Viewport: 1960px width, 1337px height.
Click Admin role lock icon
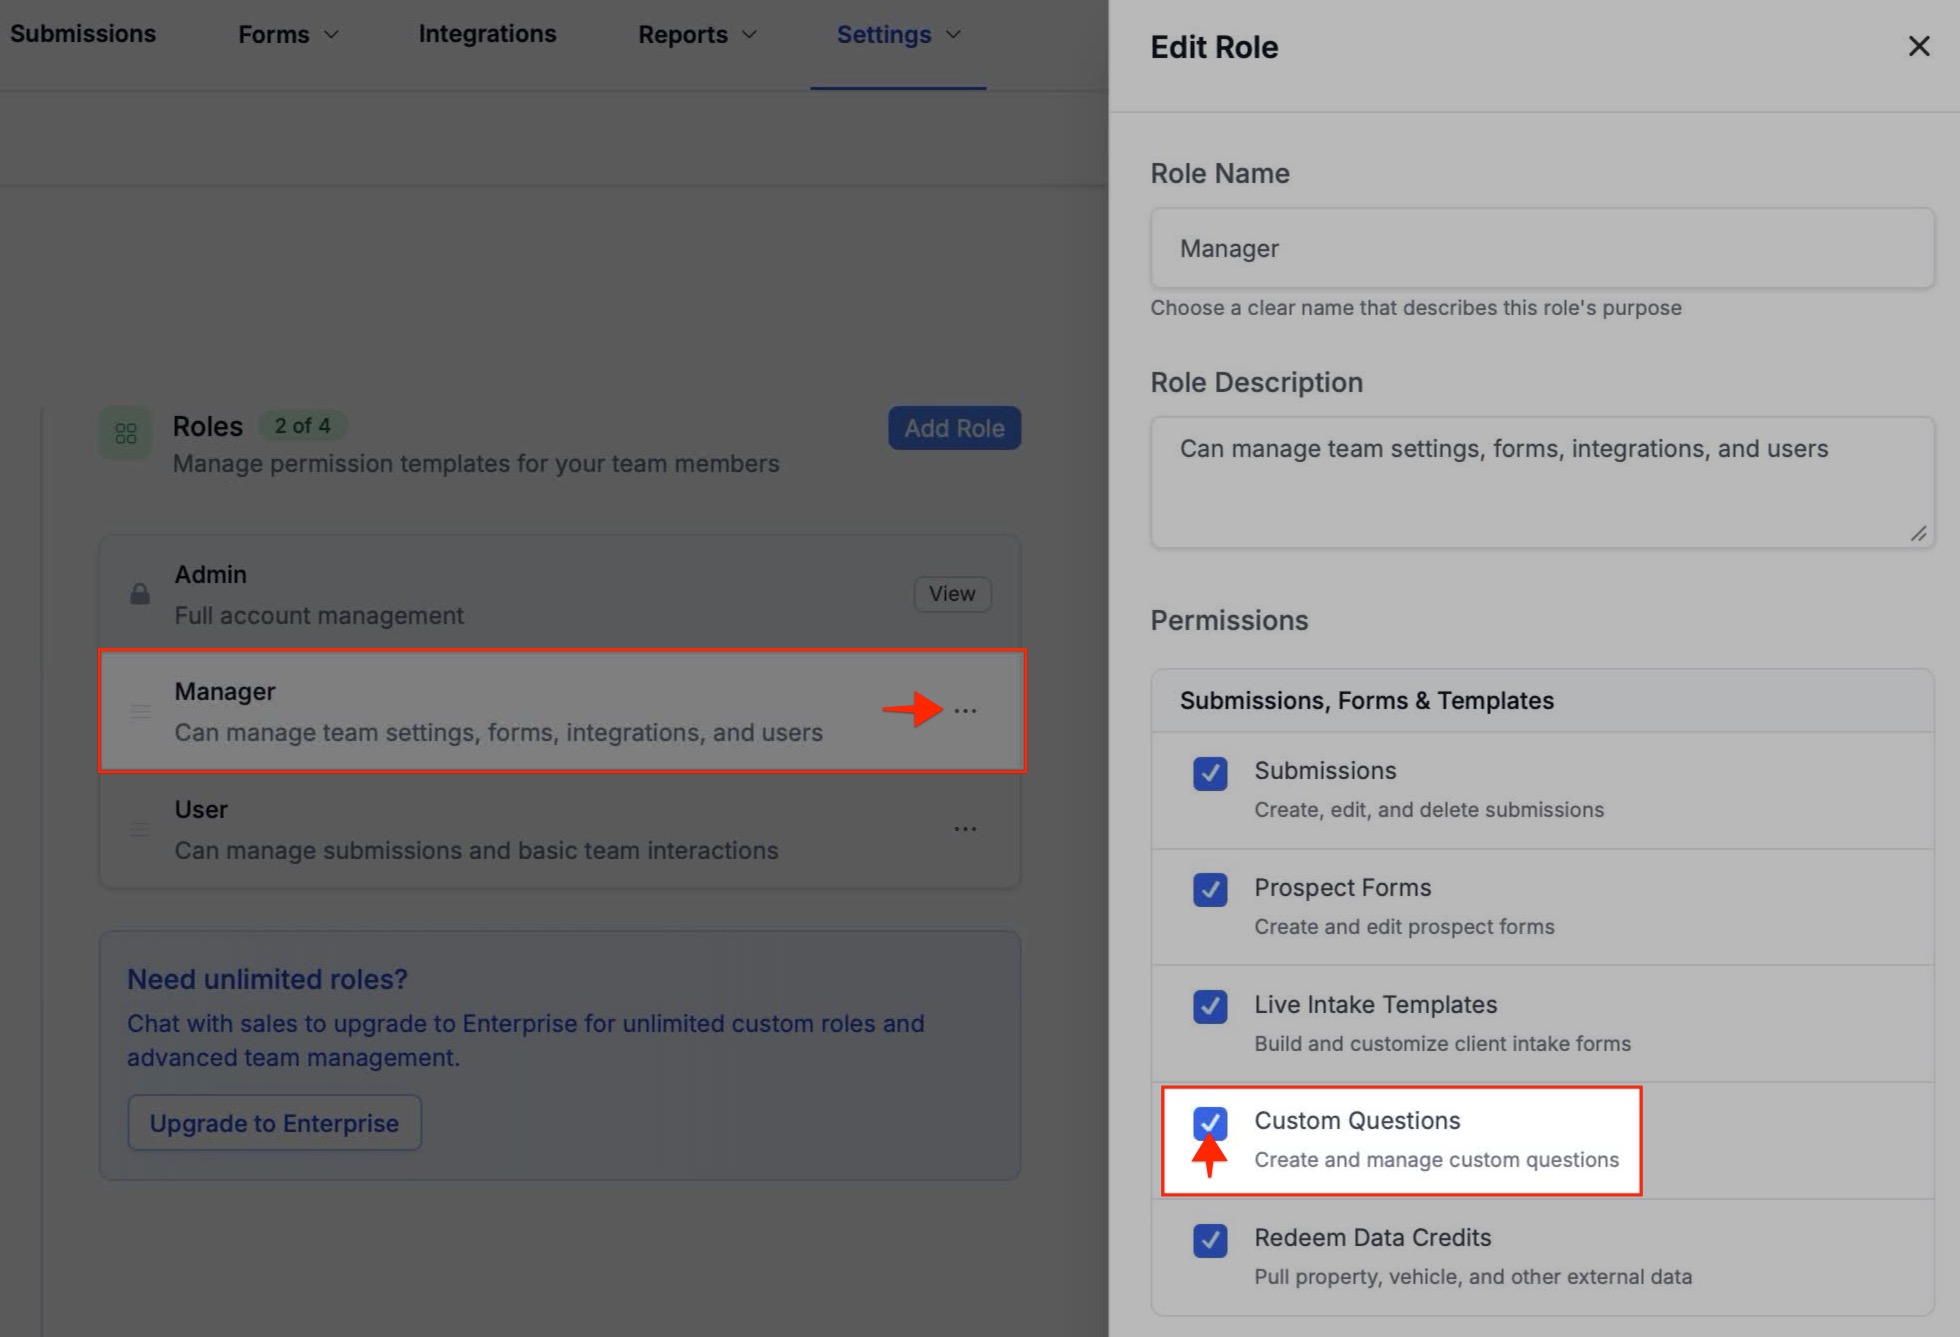pyautogui.click(x=140, y=594)
